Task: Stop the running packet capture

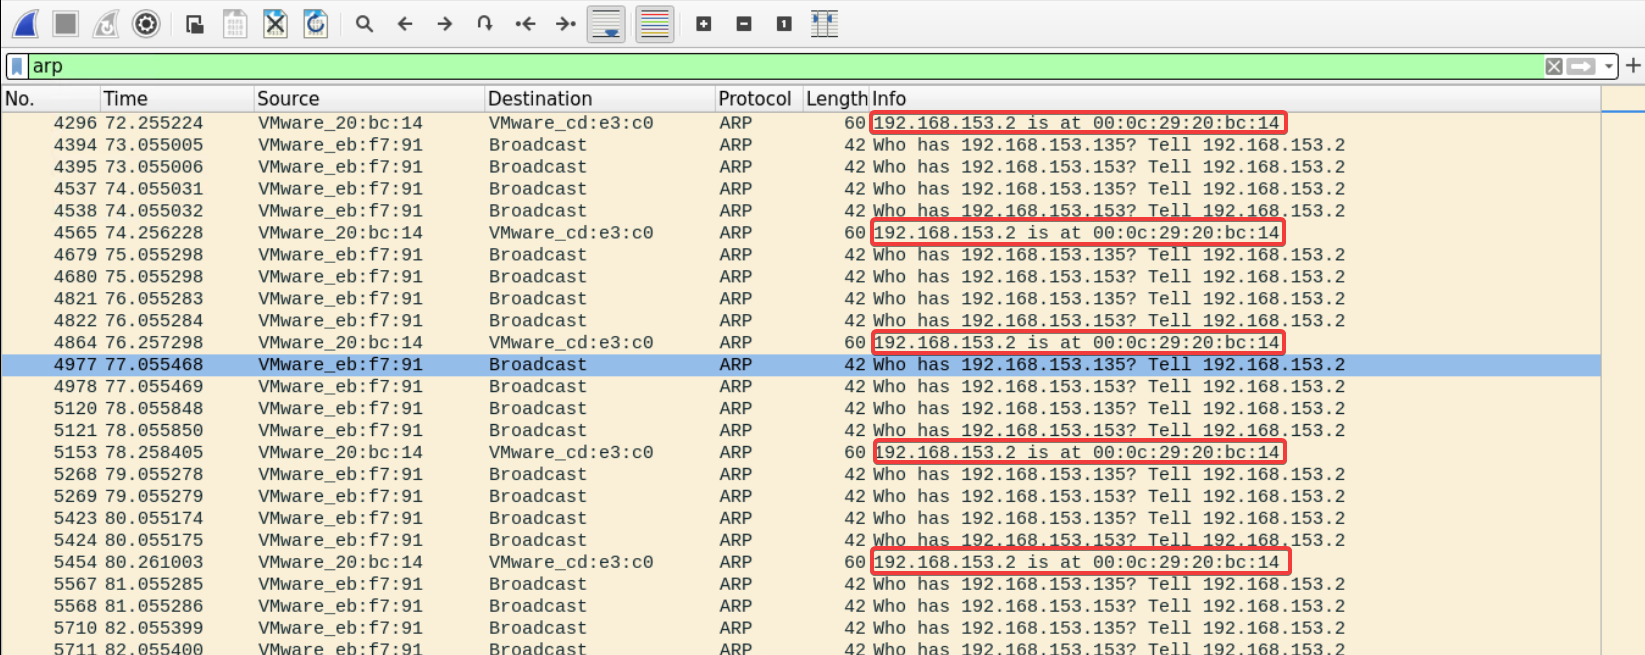Action: pyautogui.click(x=65, y=24)
